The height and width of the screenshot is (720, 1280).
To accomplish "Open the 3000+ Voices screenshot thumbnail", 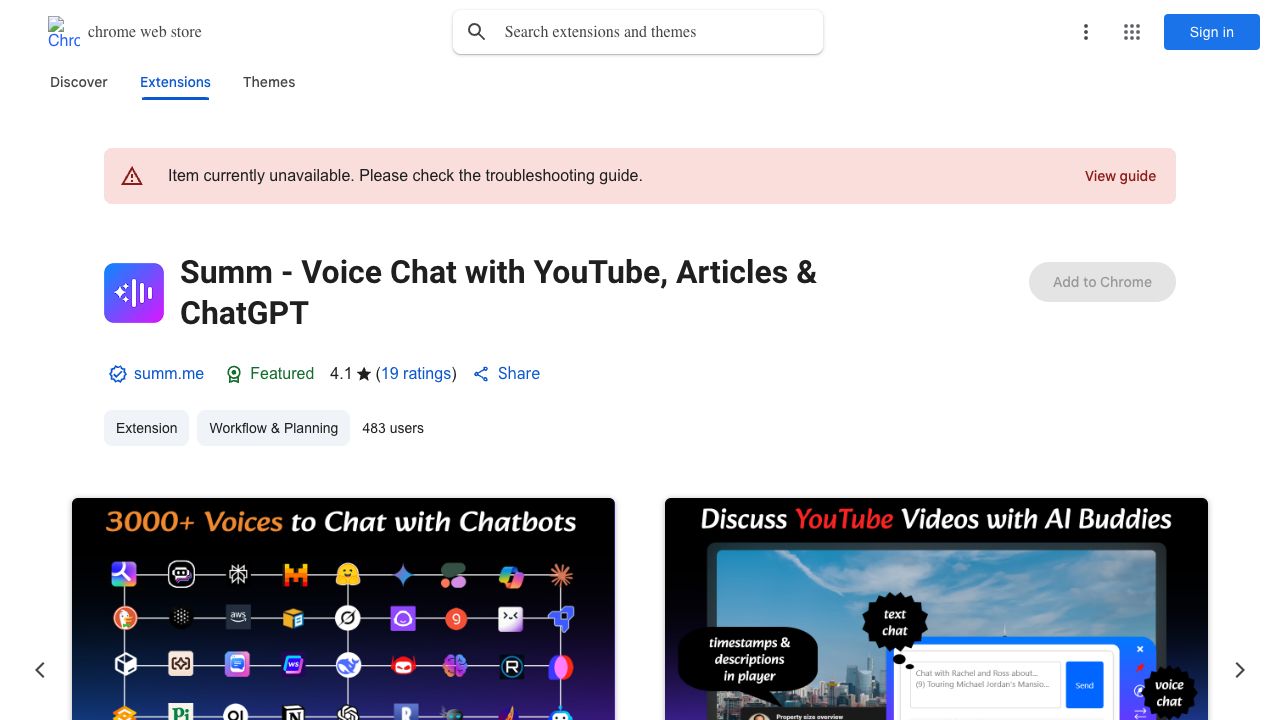I will coord(343,610).
